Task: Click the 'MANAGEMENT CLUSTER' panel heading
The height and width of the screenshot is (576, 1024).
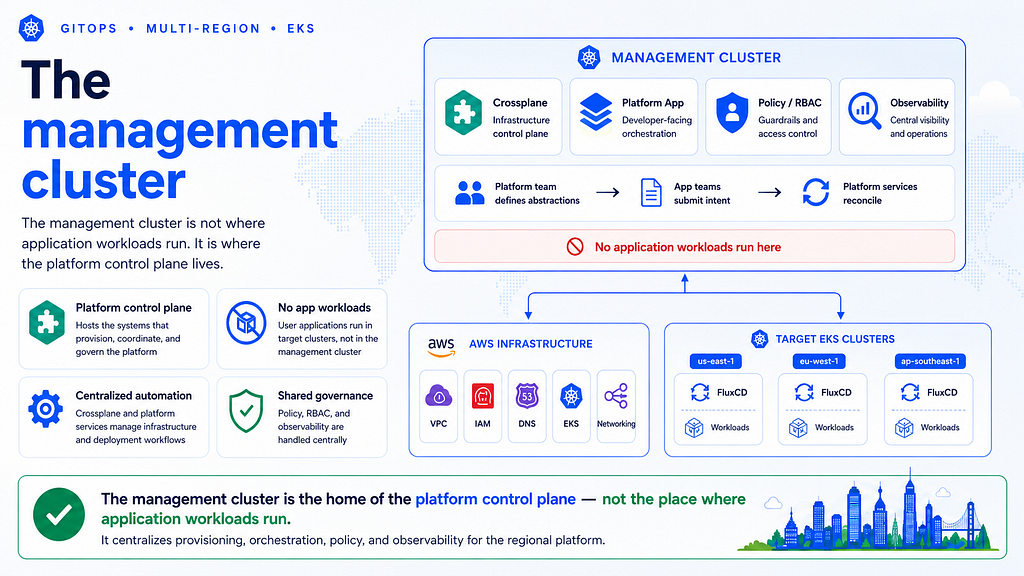Action: 696,57
